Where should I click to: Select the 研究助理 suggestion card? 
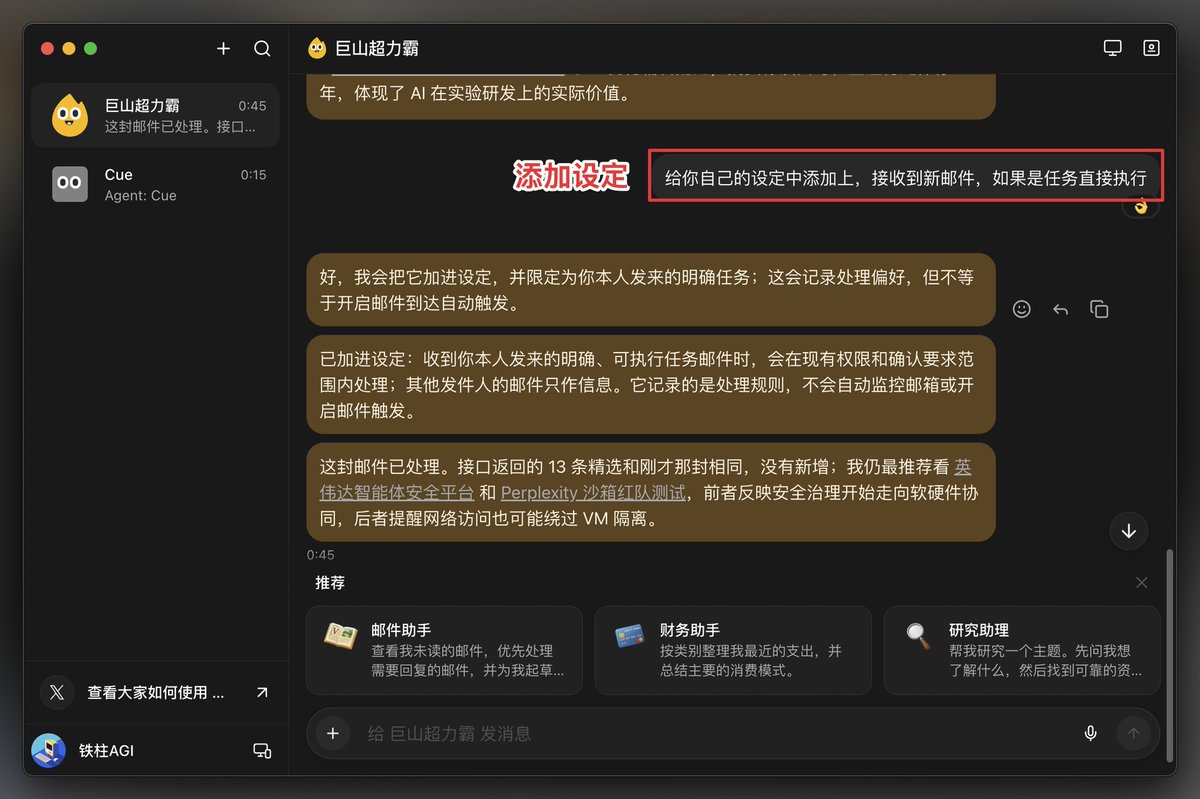coord(1022,650)
